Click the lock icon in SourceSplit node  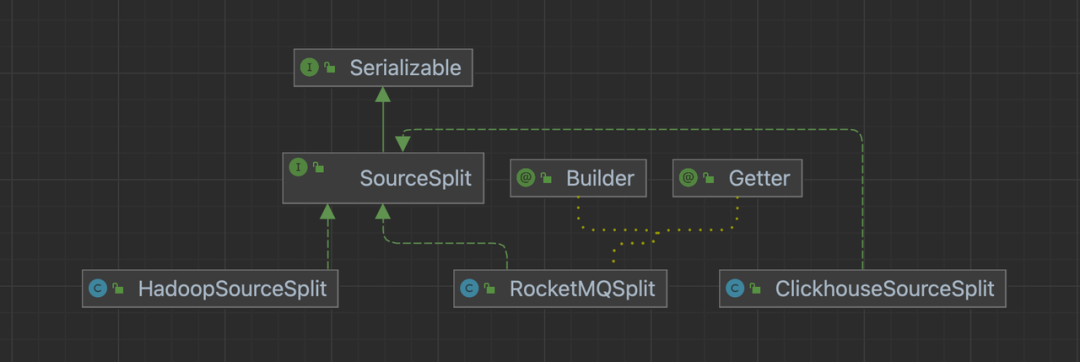318,167
